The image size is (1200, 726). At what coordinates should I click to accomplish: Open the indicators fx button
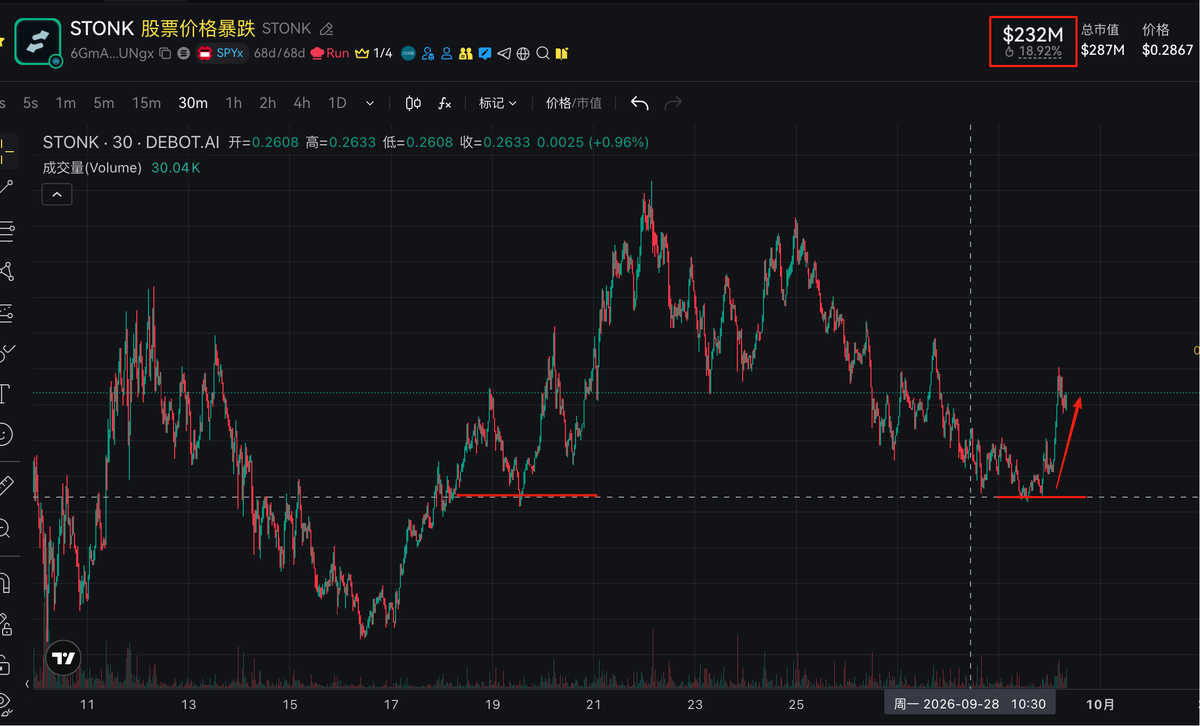[x=445, y=103]
